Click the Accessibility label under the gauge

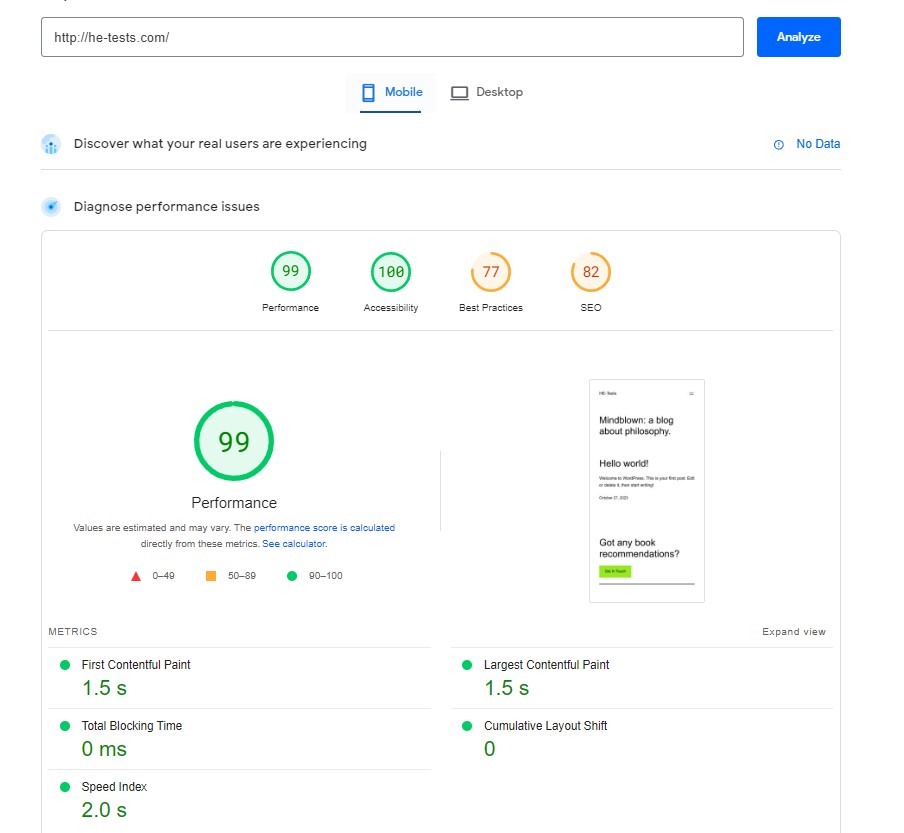pyautogui.click(x=391, y=308)
